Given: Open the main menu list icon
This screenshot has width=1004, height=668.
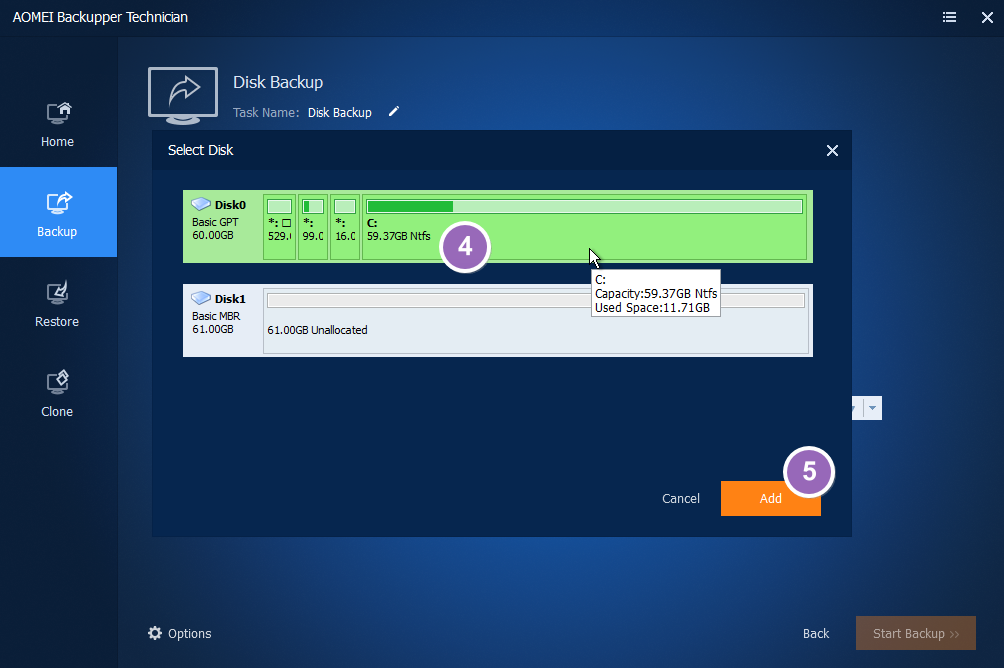Looking at the screenshot, I should tap(950, 17).
